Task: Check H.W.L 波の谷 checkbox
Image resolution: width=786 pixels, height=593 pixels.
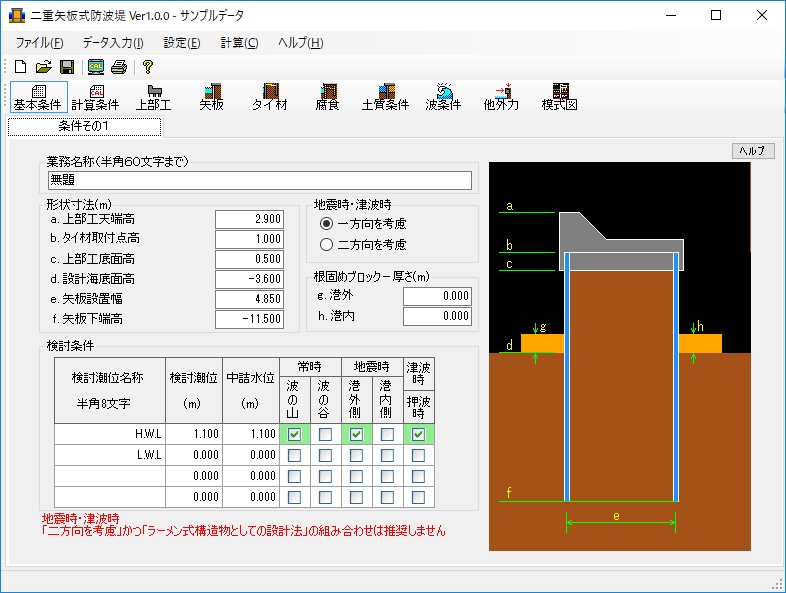Action: [325, 434]
